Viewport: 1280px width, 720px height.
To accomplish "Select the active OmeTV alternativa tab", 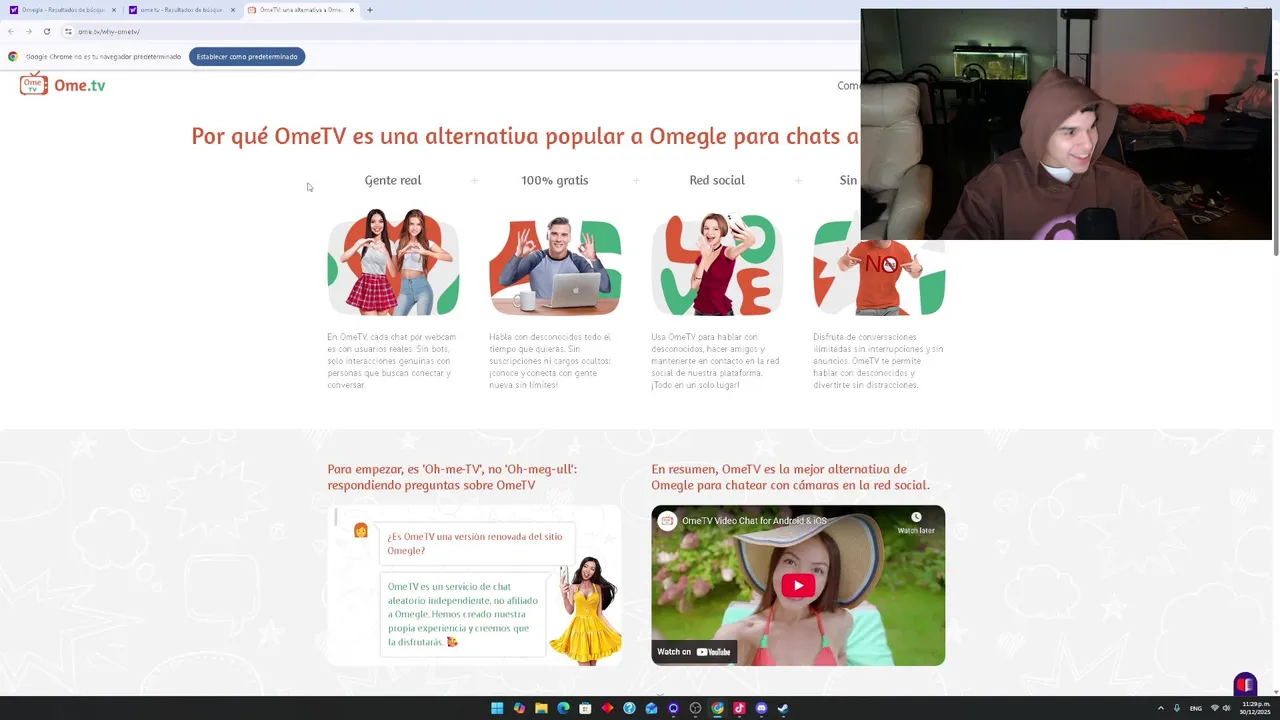I will click(300, 10).
